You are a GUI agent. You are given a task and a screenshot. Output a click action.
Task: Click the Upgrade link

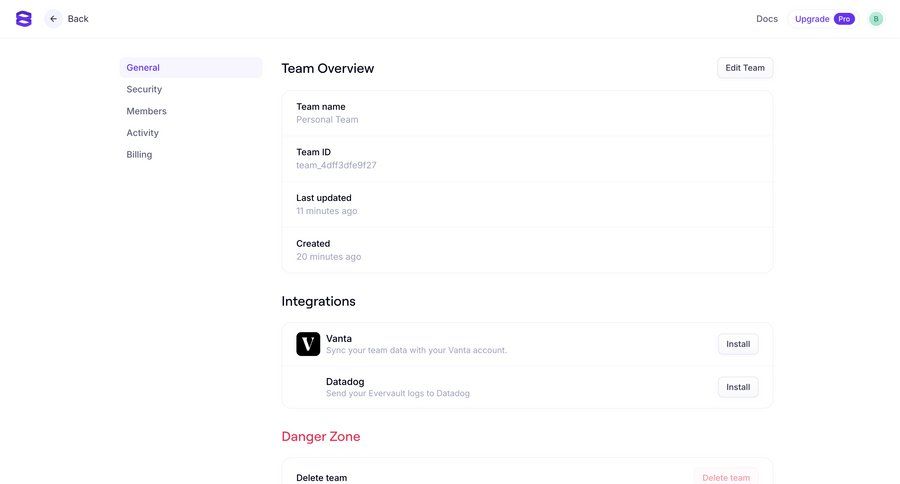812,19
